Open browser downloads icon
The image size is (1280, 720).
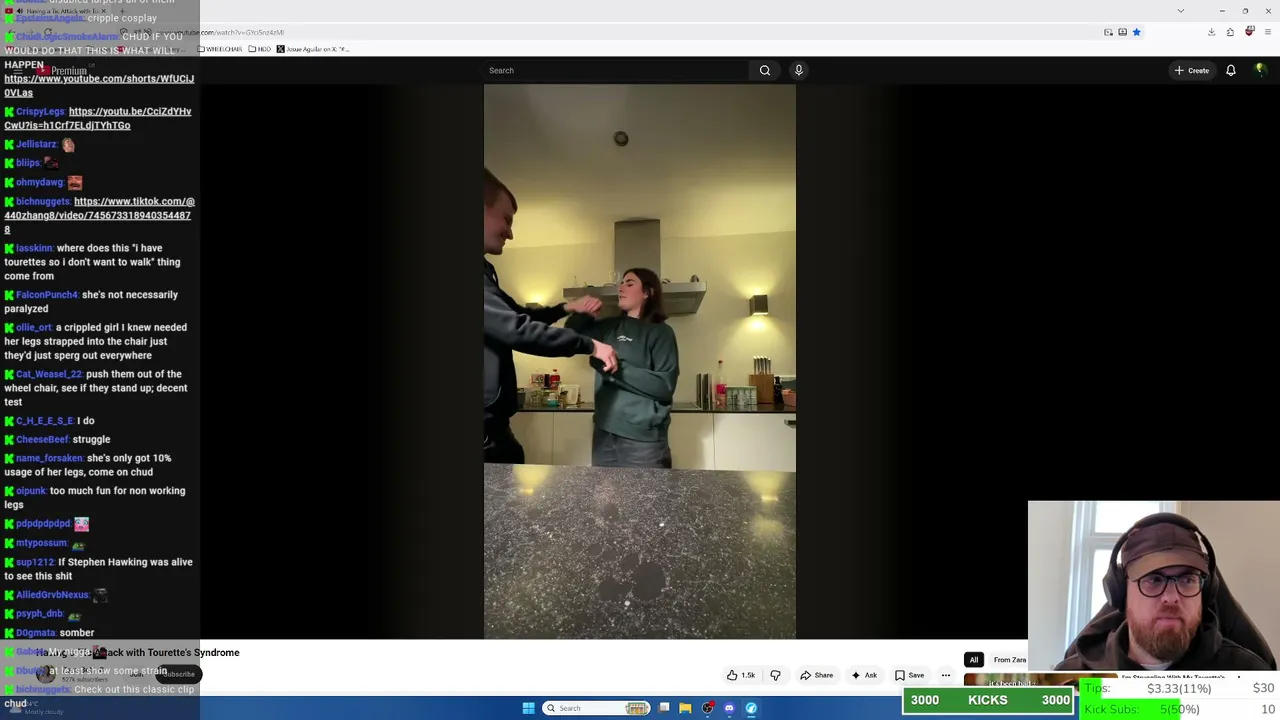[1211, 32]
